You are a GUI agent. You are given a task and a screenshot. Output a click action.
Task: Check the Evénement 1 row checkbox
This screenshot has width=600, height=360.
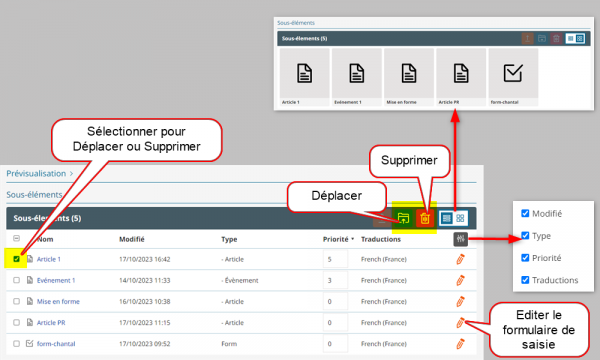click(16, 280)
